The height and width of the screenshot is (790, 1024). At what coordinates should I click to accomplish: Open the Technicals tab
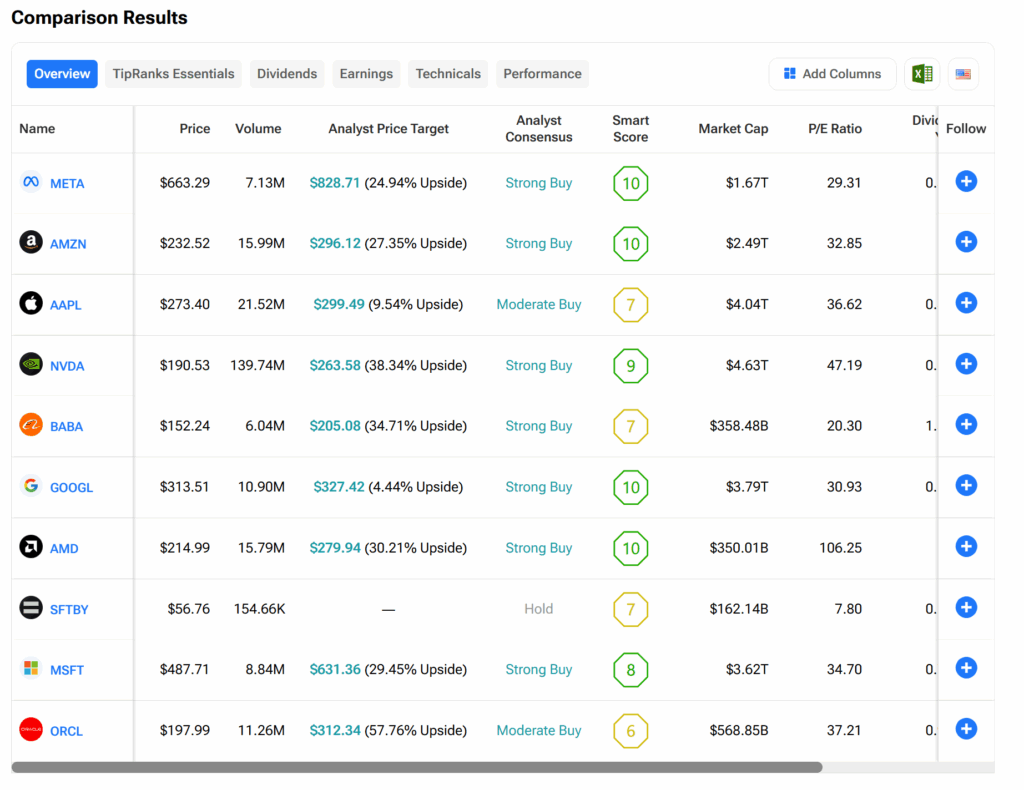448,74
